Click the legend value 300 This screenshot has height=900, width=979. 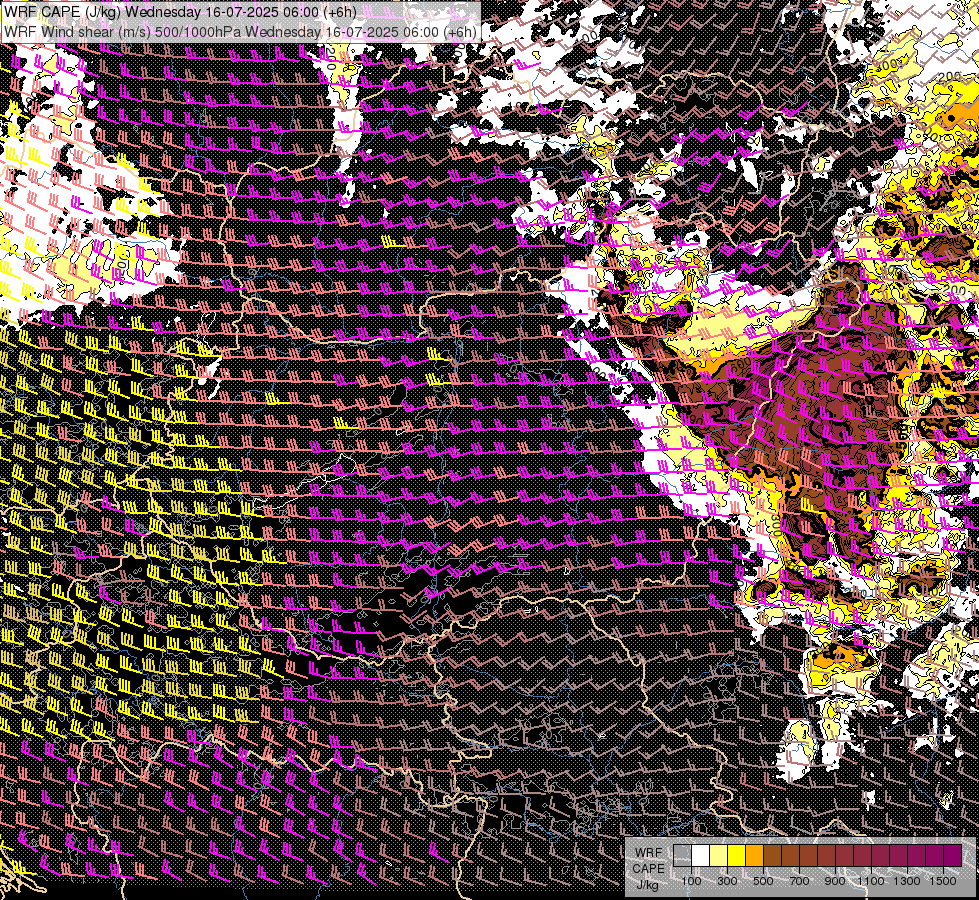point(727,881)
